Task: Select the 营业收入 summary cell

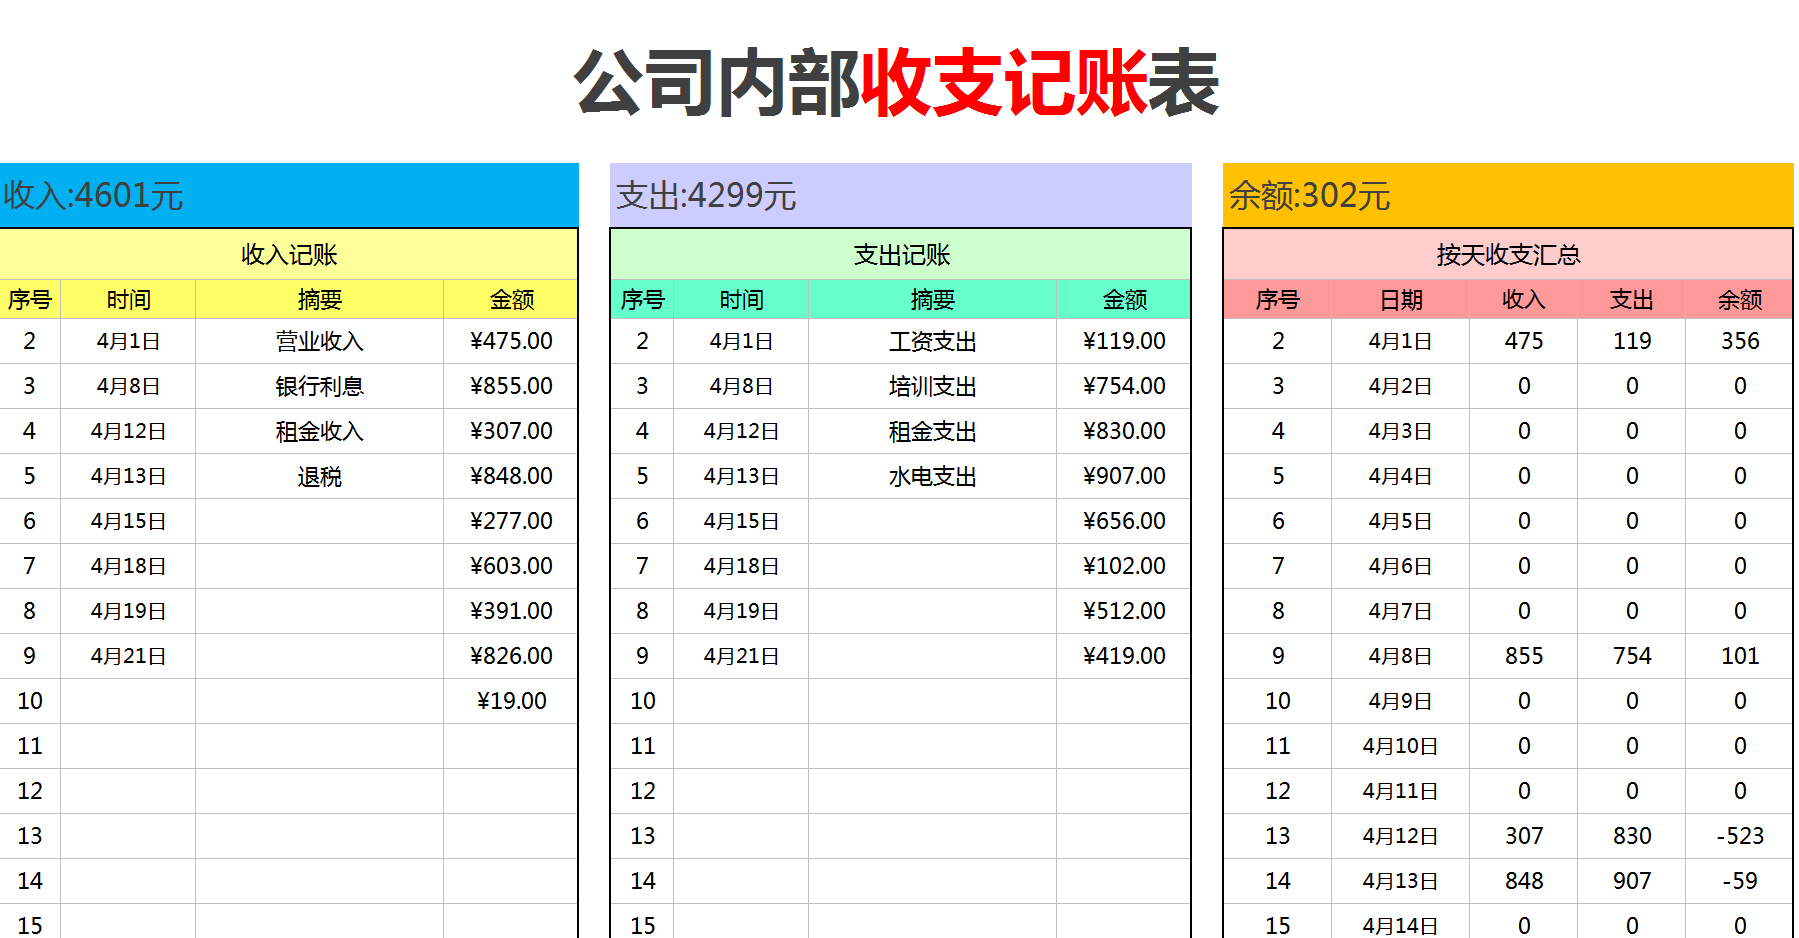Action: point(319,341)
